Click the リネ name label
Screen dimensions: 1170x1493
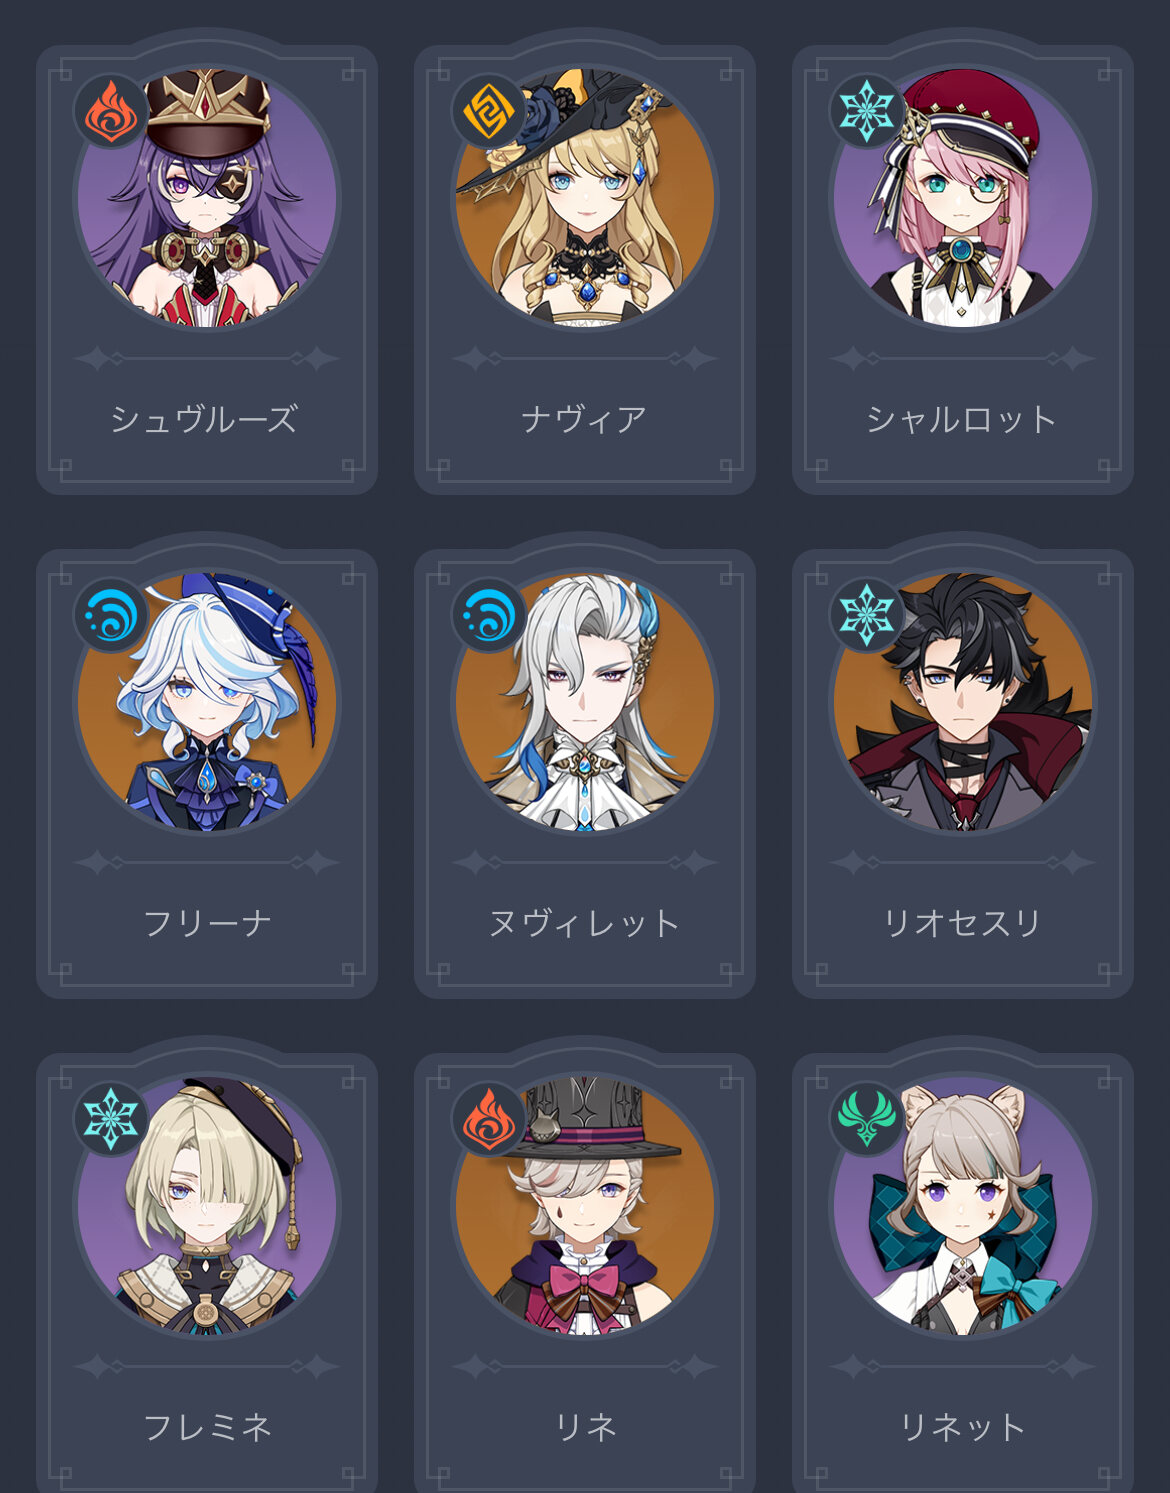tap(585, 1426)
